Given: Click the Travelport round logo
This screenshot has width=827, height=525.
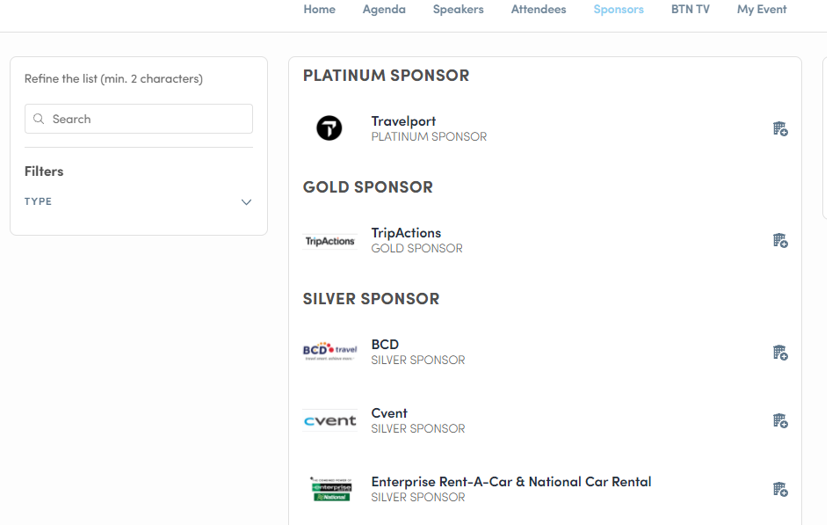Looking at the screenshot, I should (x=329, y=128).
